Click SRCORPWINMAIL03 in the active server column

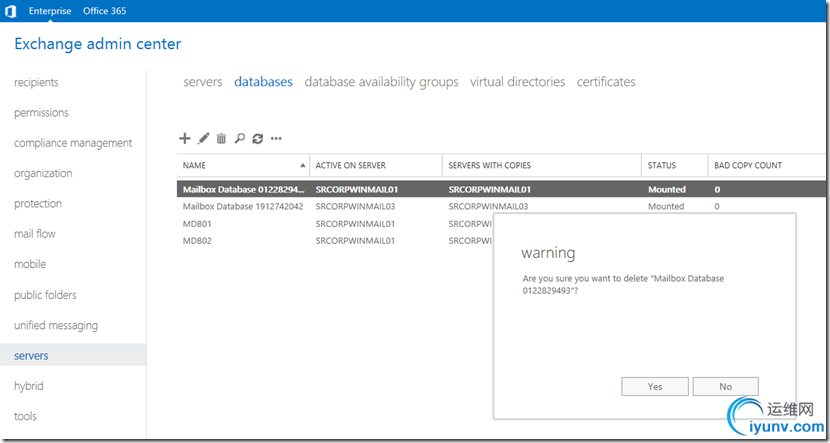(x=355, y=206)
